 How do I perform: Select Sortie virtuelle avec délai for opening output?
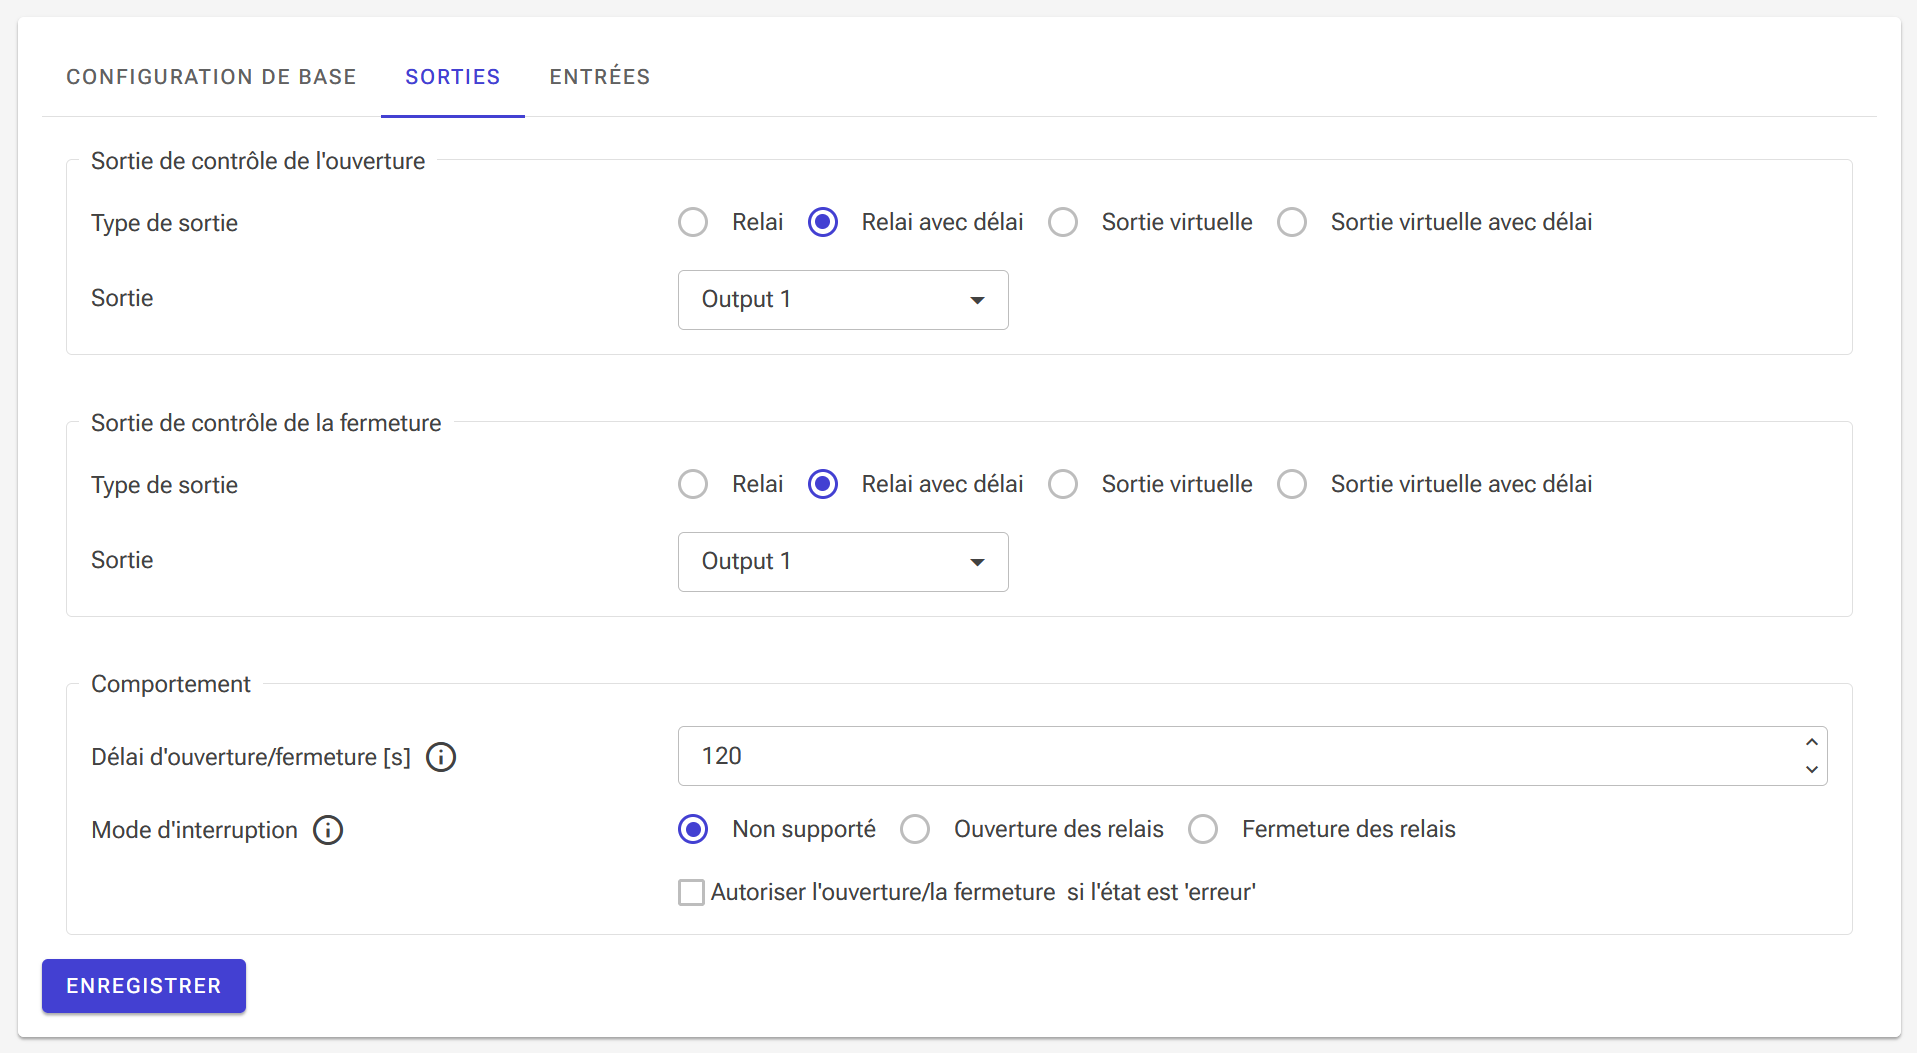coord(1292,222)
